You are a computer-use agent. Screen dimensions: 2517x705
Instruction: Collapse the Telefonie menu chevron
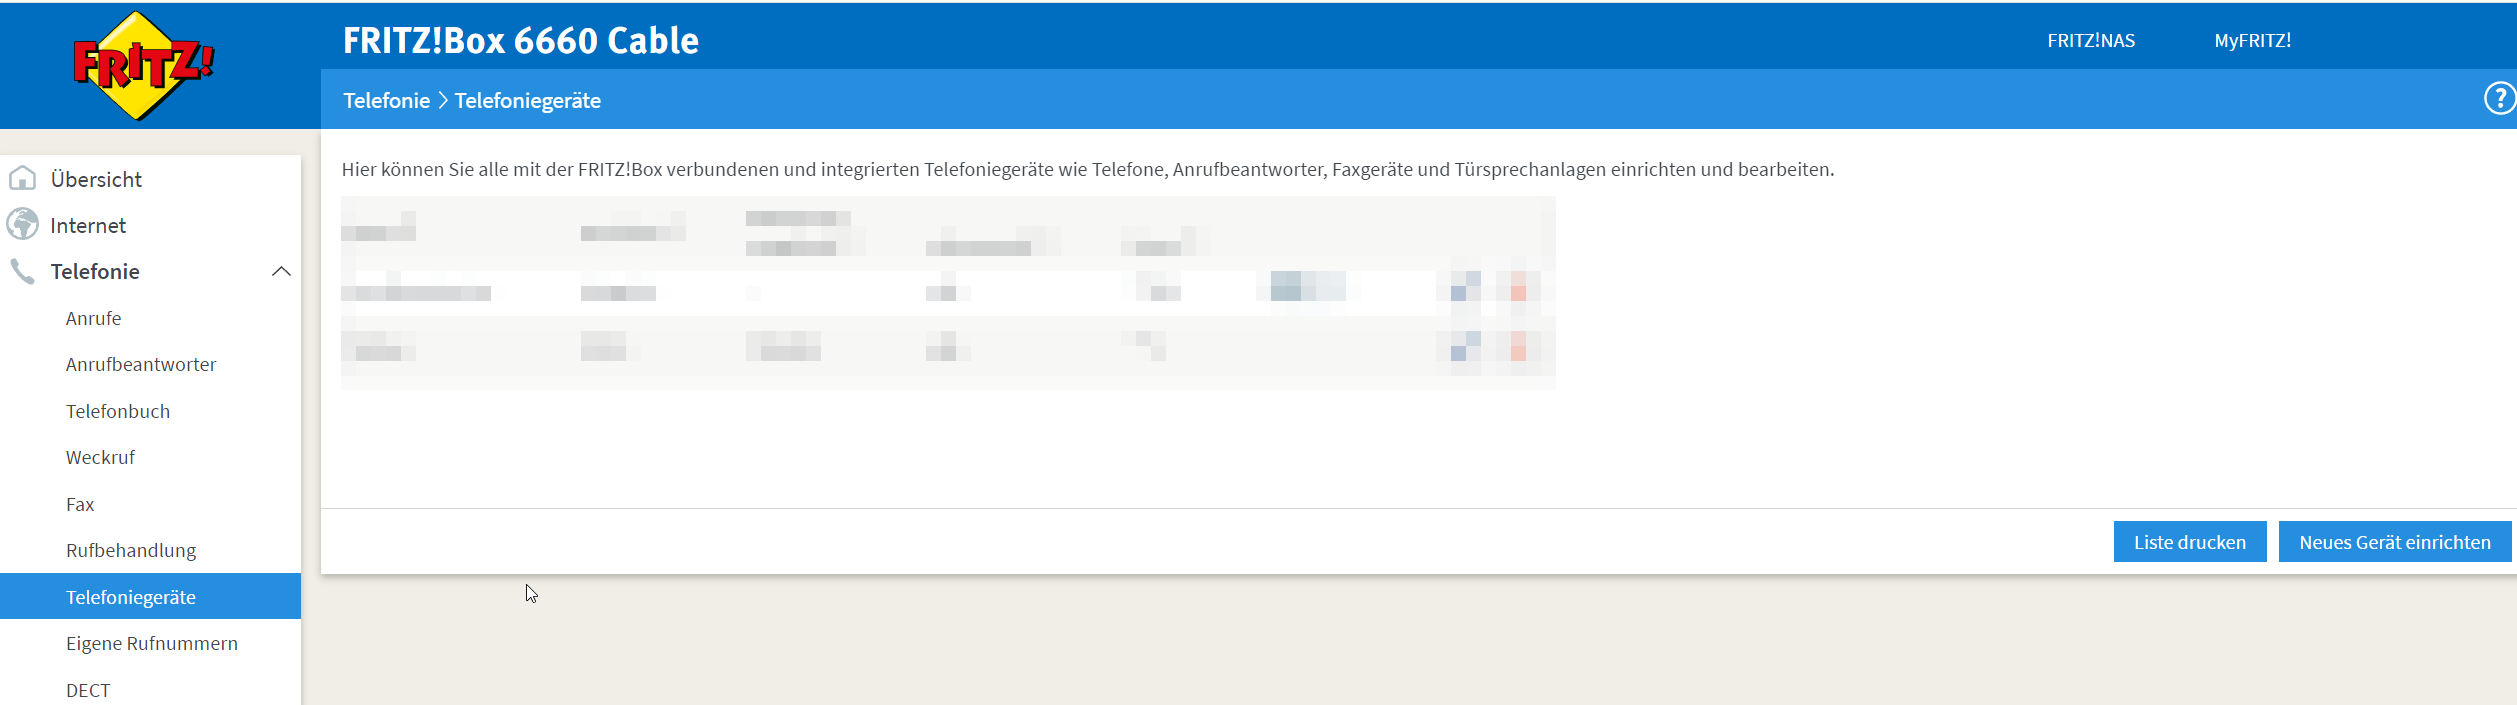(281, 271)
